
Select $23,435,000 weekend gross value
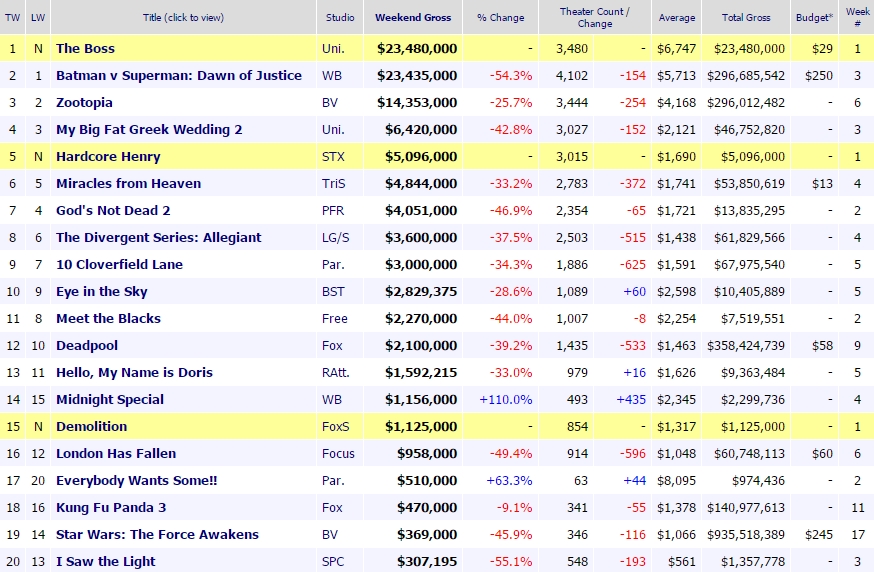click(417, 75)
